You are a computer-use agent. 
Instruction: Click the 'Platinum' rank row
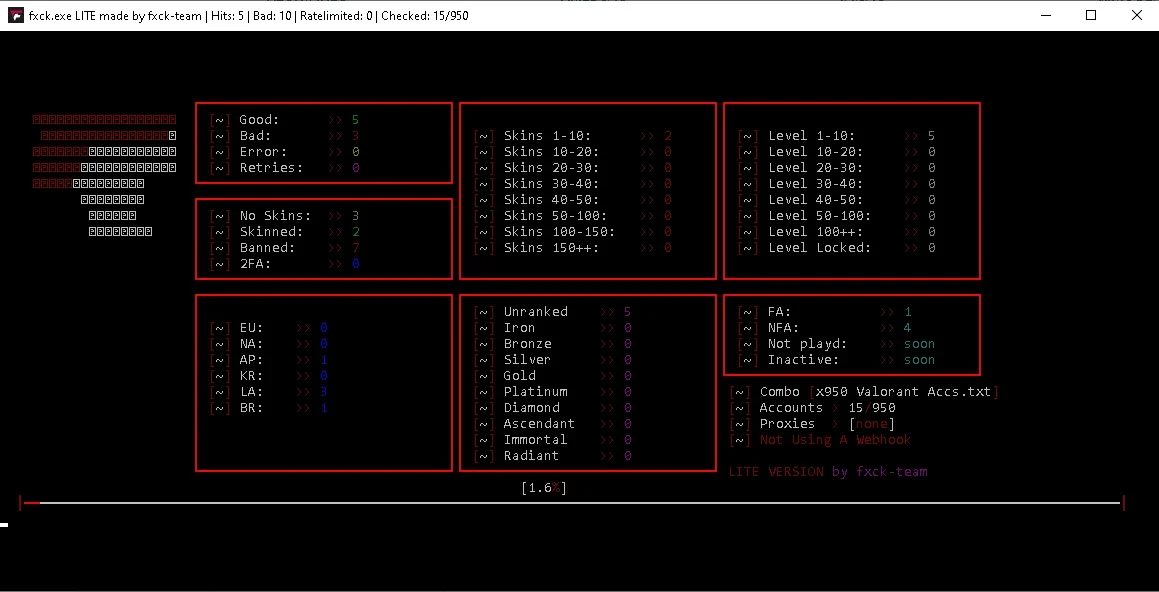tap(553, 392)
